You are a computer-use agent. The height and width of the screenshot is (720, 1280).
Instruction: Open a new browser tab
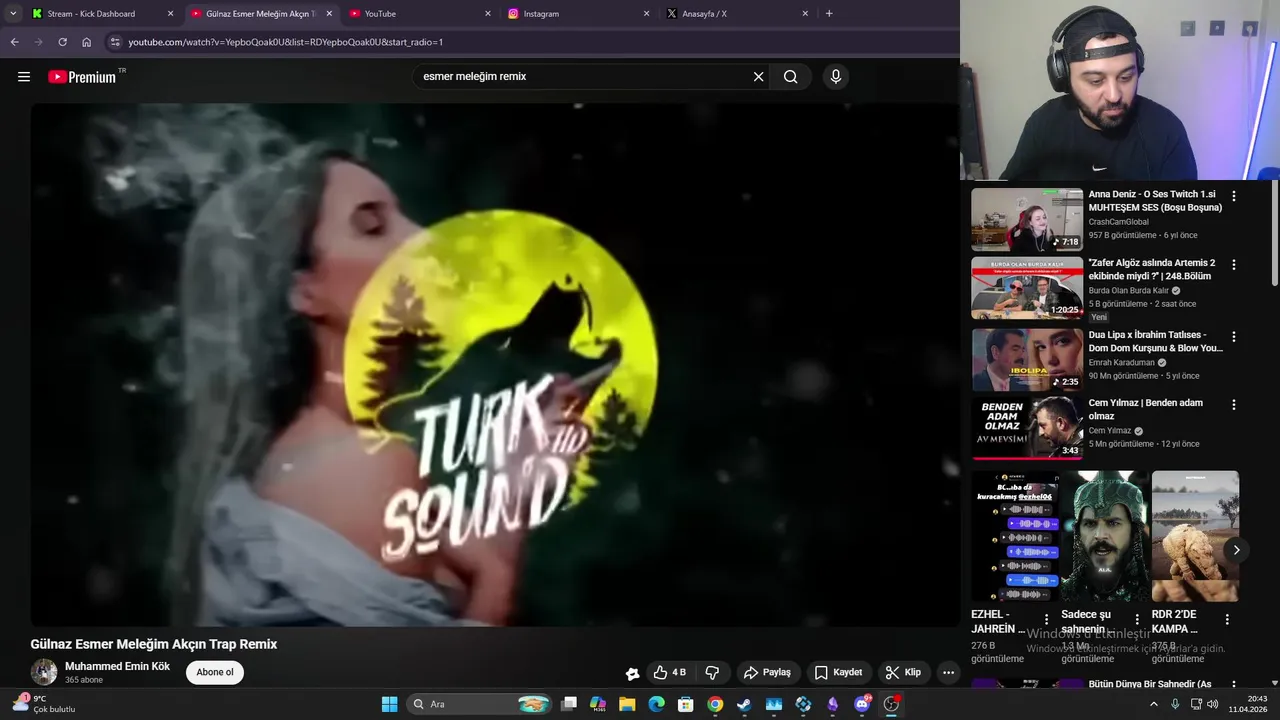click(829, 14)
